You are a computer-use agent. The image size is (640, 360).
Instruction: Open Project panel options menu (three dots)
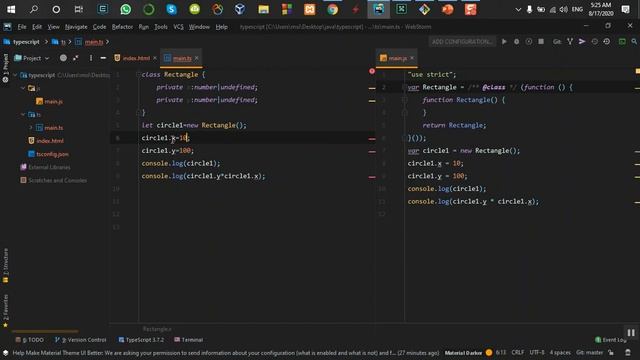pos(91,58)
